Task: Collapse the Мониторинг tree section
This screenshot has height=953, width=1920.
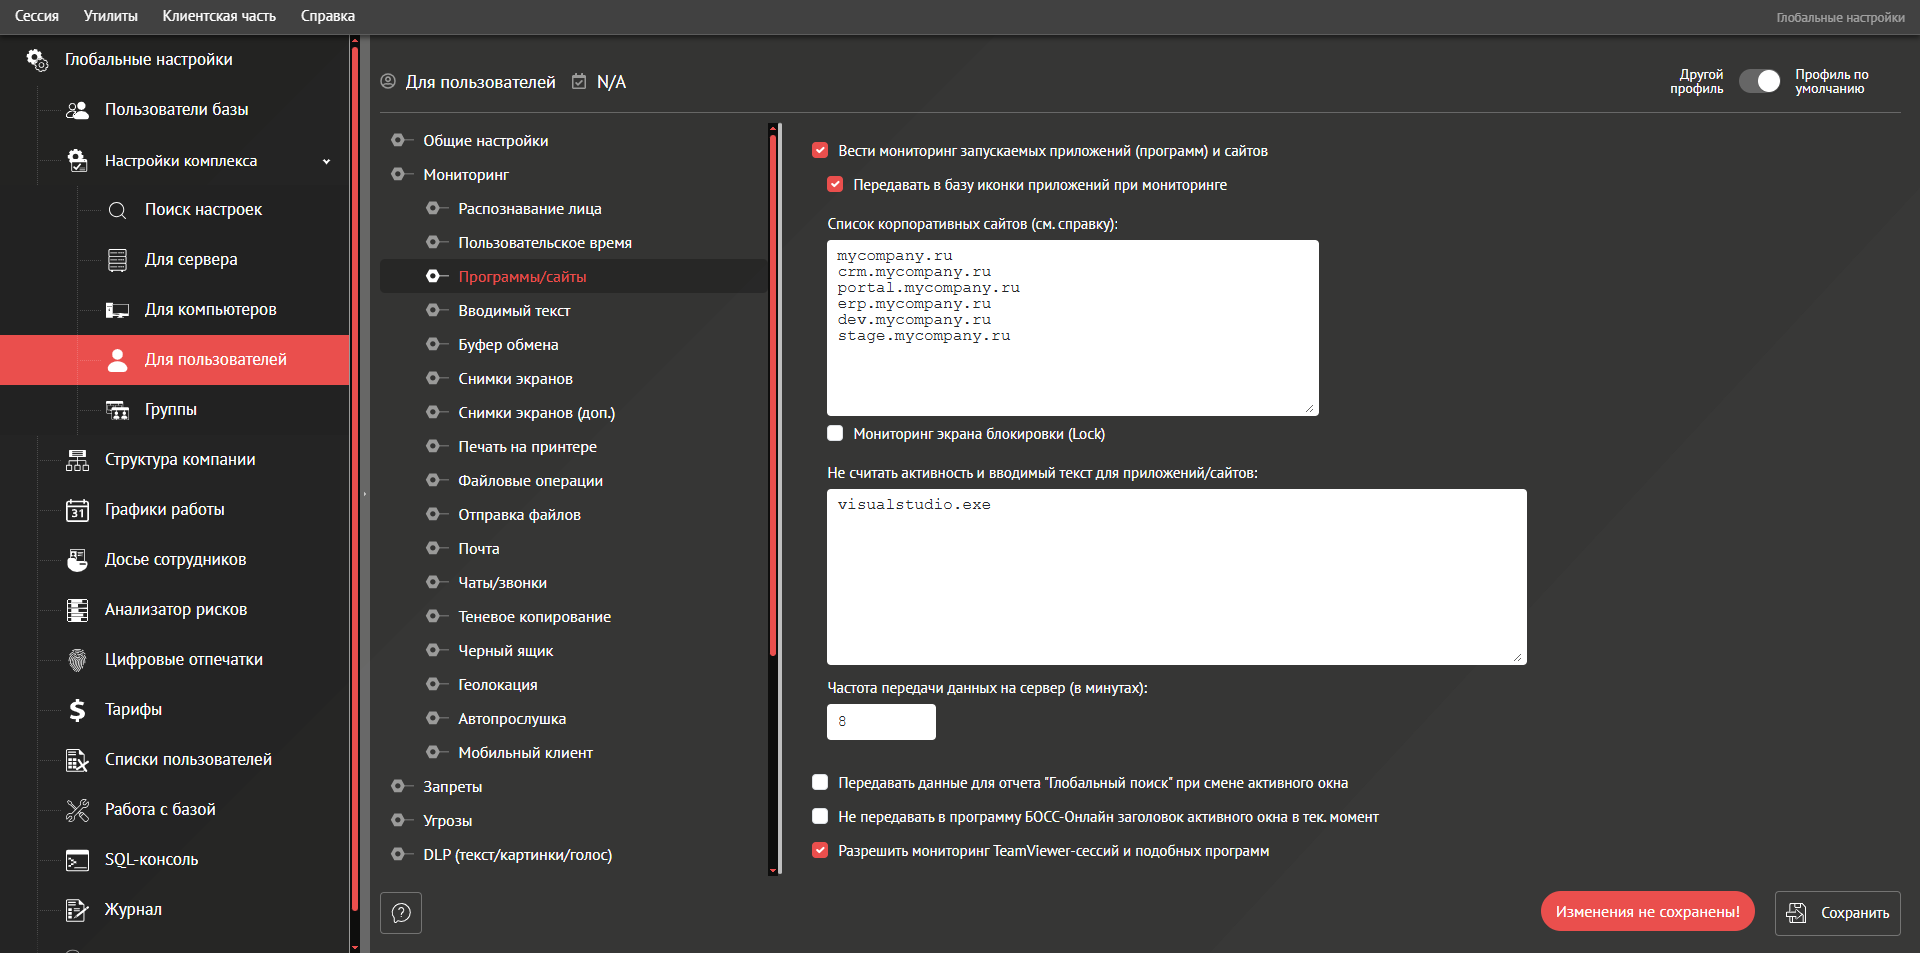Action: click(x=398, y=175)
